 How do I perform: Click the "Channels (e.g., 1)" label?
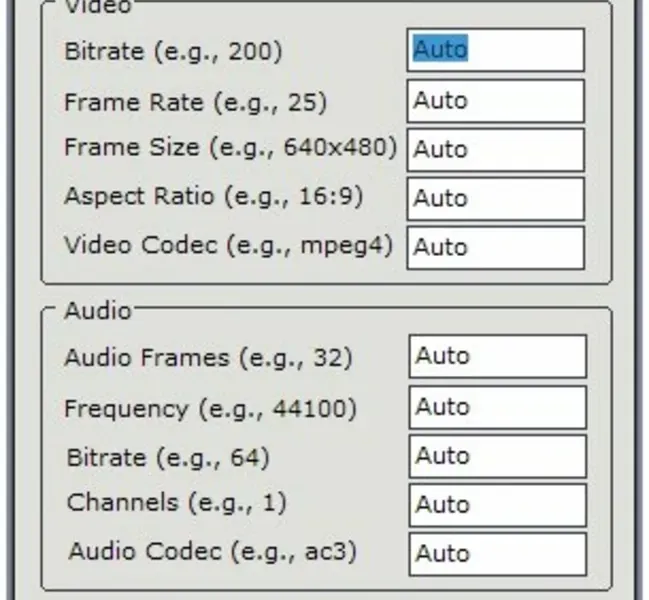coord(176,503)
